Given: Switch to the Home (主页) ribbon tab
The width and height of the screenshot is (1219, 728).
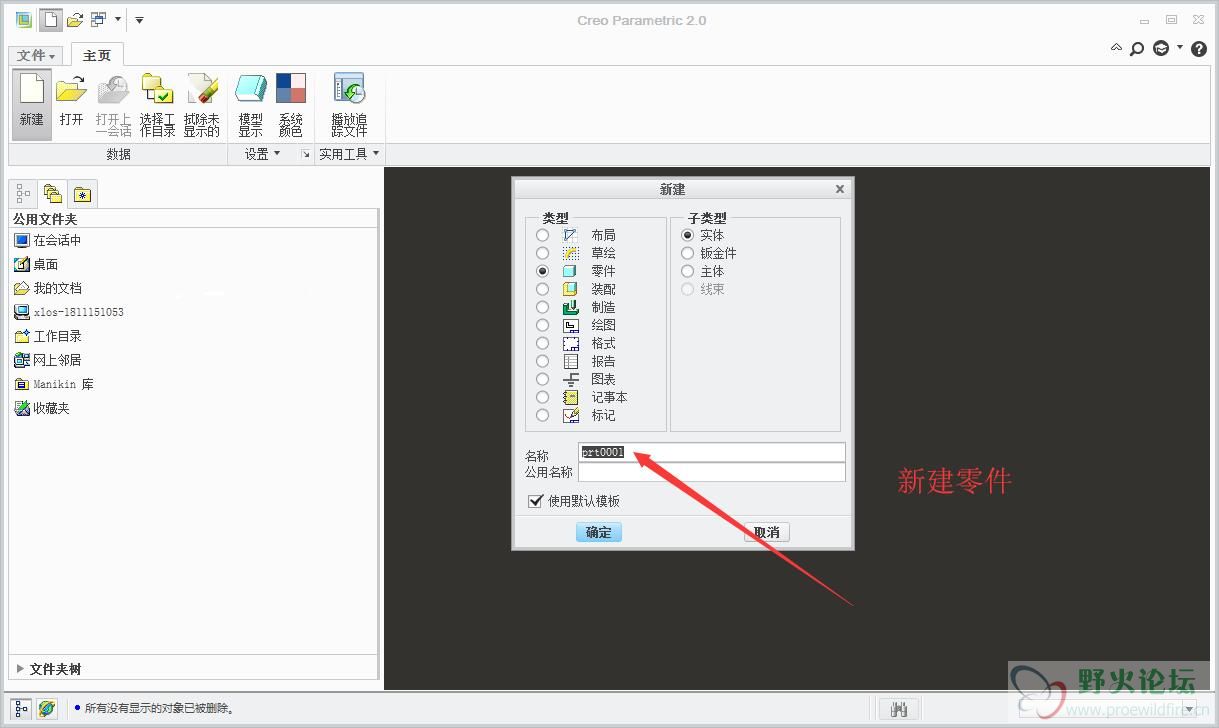Looking at the screenshot, I should (97, 56).
